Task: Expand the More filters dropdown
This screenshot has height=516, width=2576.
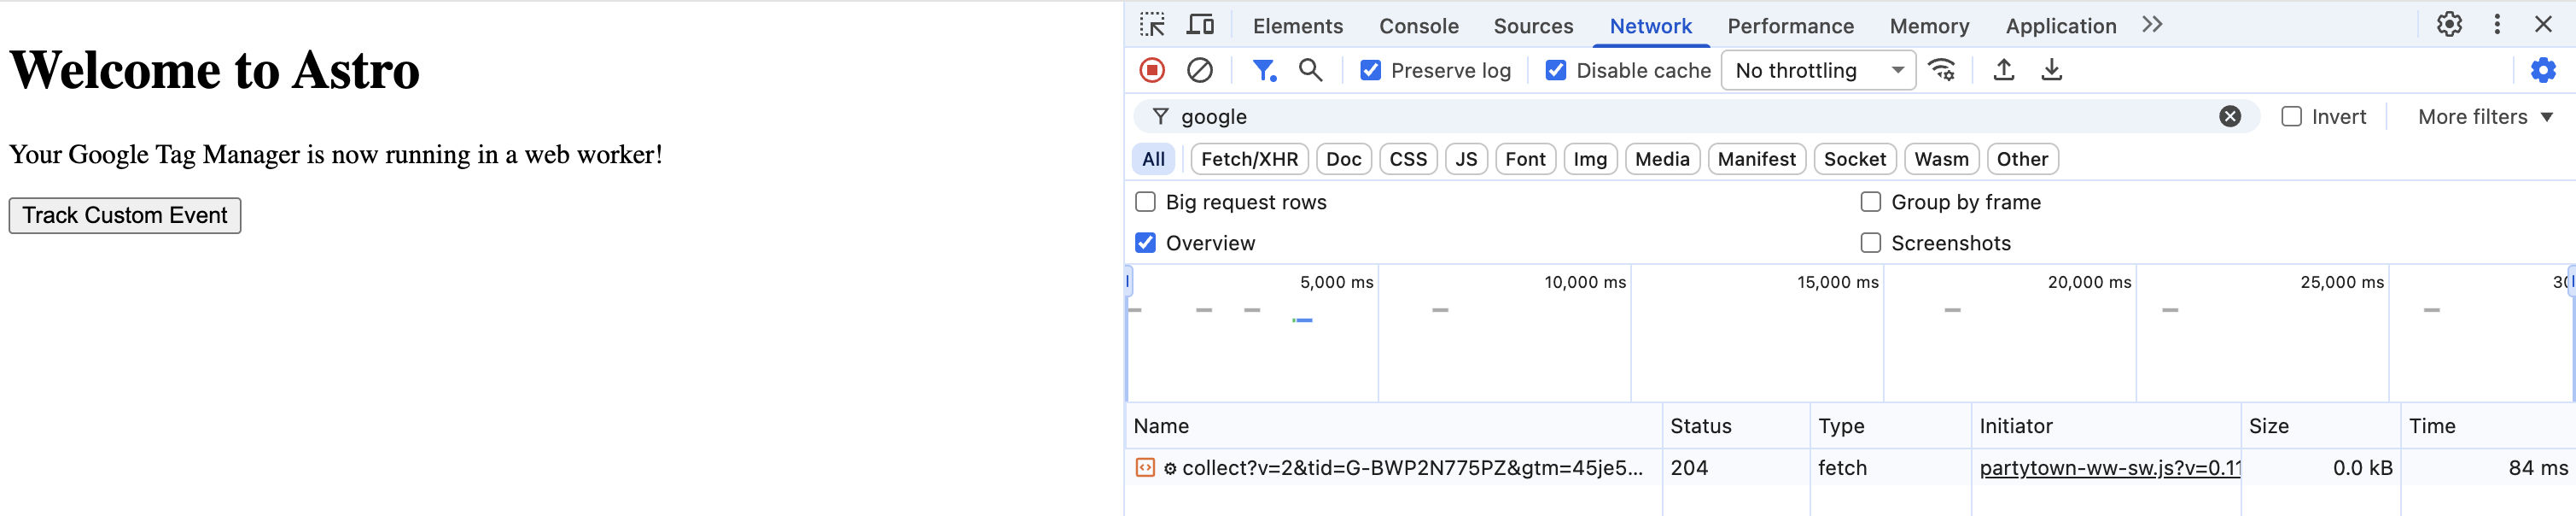Action: coord(2485,117)
